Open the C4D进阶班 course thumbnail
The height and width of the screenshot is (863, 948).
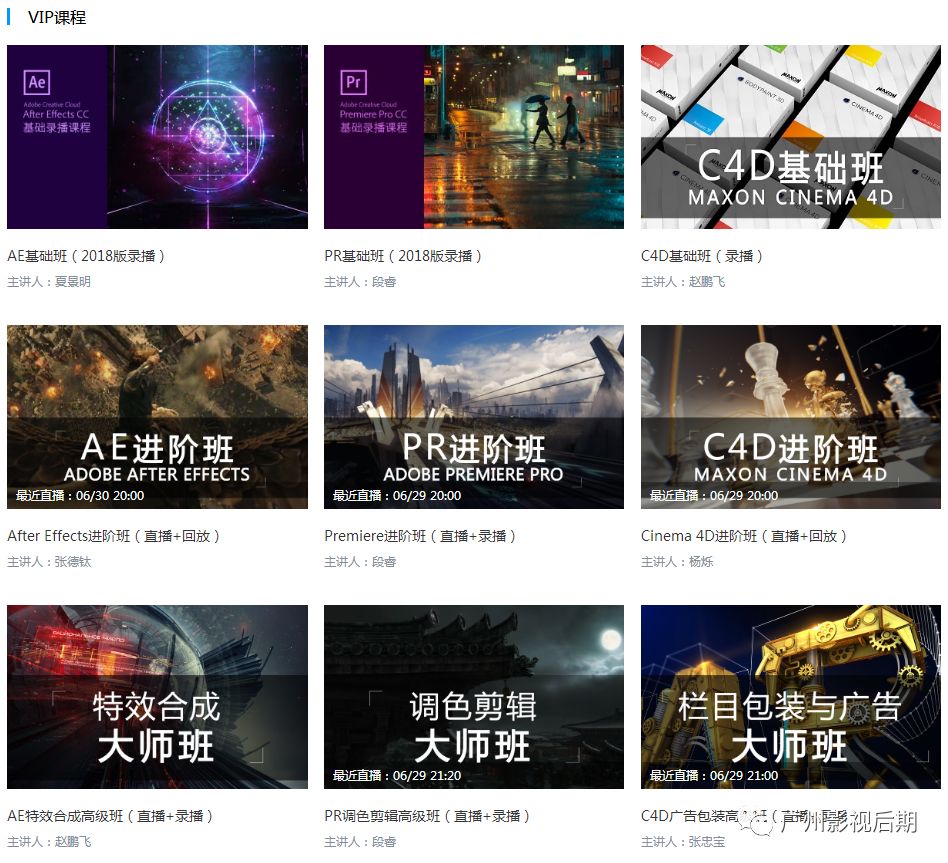pos(791,417)
